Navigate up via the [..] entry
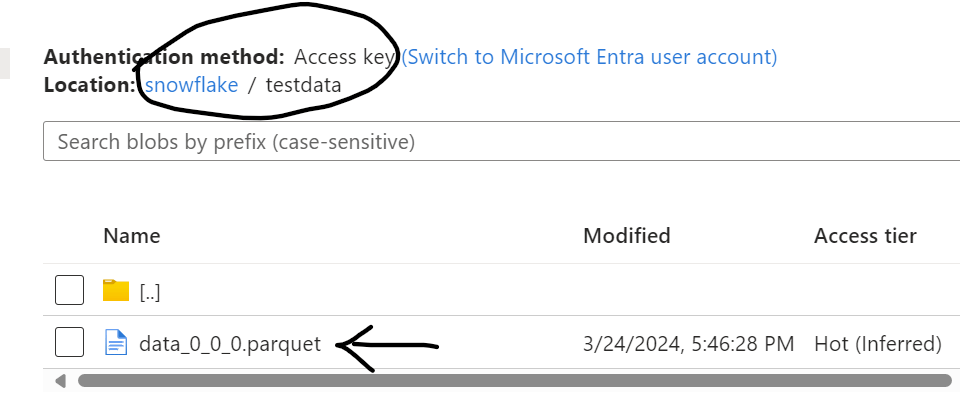960x409 pixels. click(150, 292)
